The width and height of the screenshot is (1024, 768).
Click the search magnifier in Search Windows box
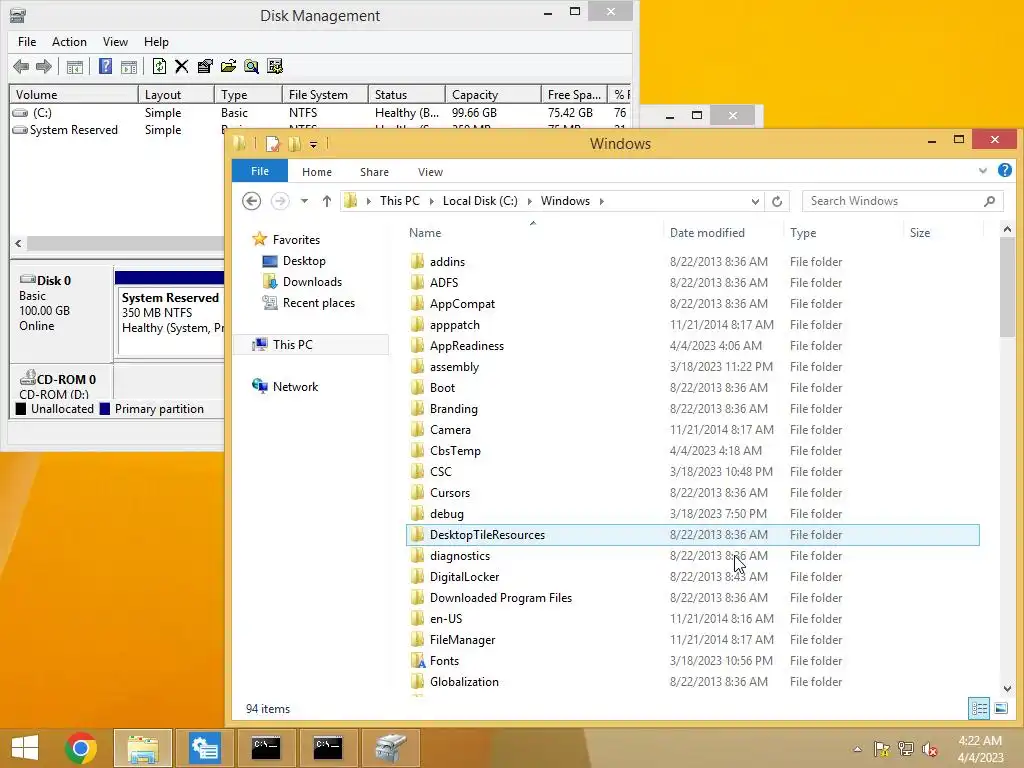click(x=989, y=201)
